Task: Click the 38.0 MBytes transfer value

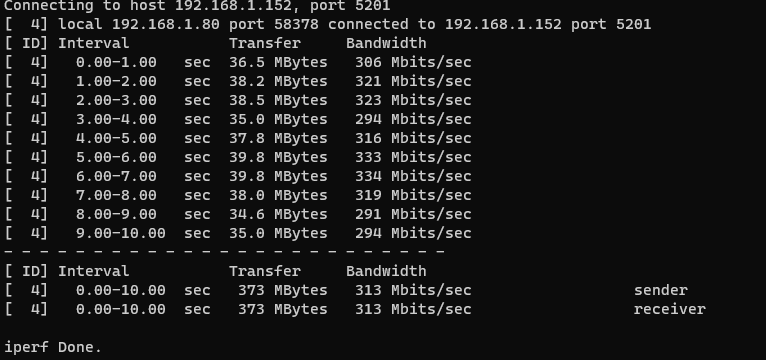Action: (x=278, y=195)
